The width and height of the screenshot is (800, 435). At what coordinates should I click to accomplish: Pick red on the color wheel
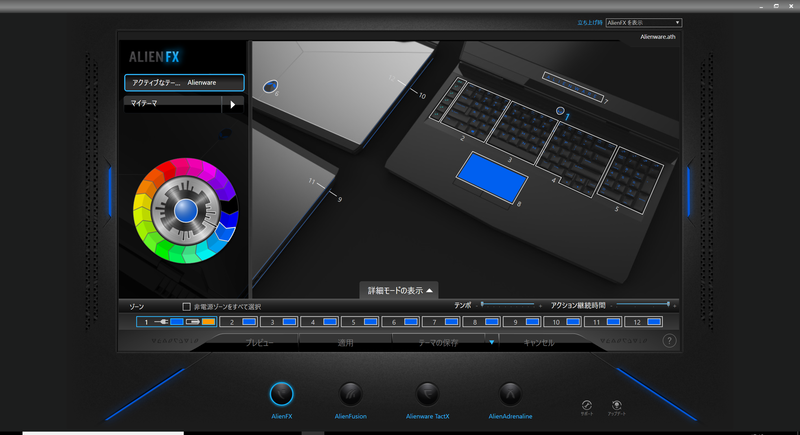pos(166,171)
